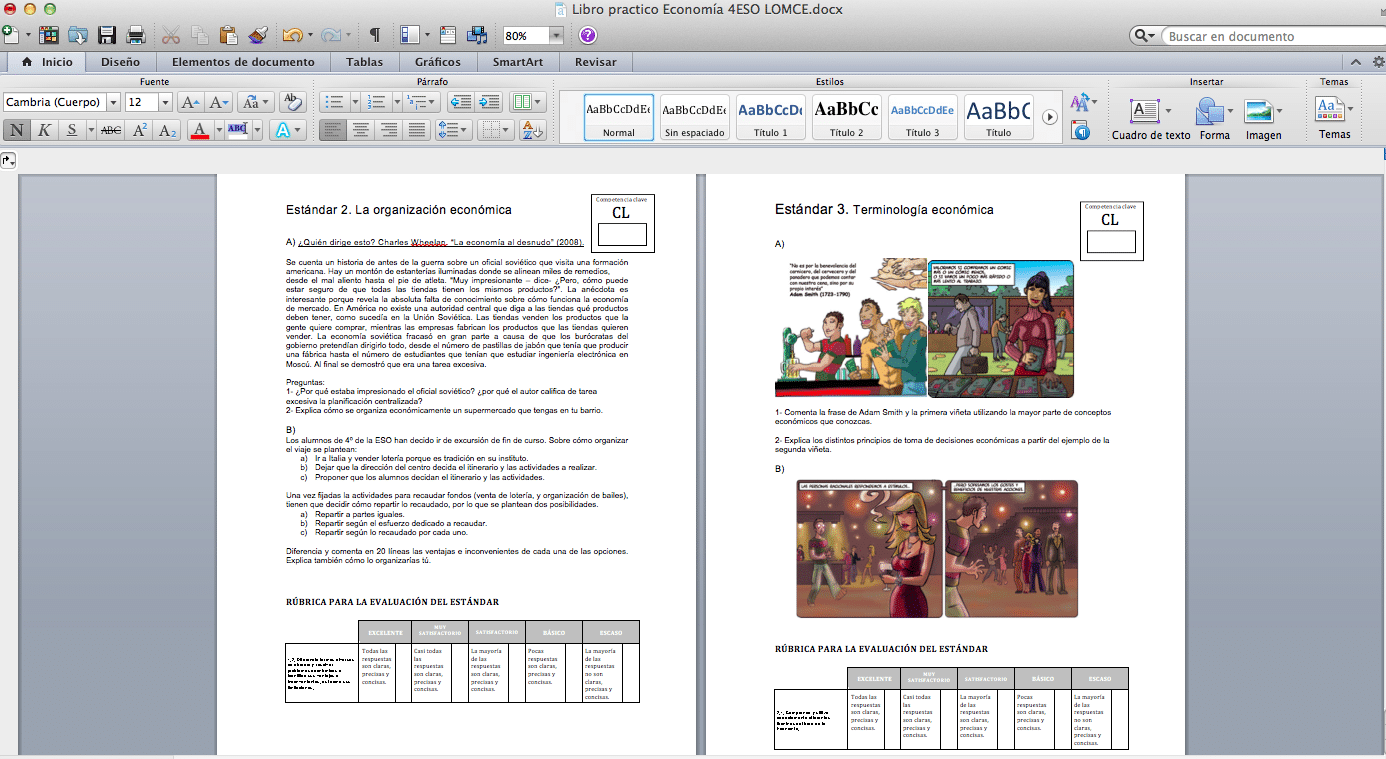Click the Clear Formatting eraser icon
Image resolution: width=1386 pixels, height=759 pixels.
point(292,102)
